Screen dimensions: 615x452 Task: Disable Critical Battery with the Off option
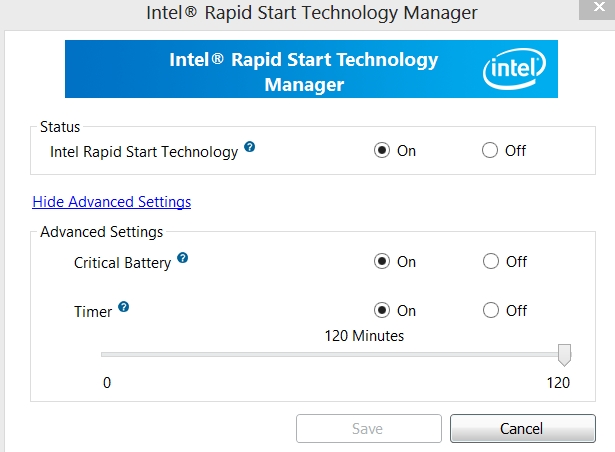490,262
